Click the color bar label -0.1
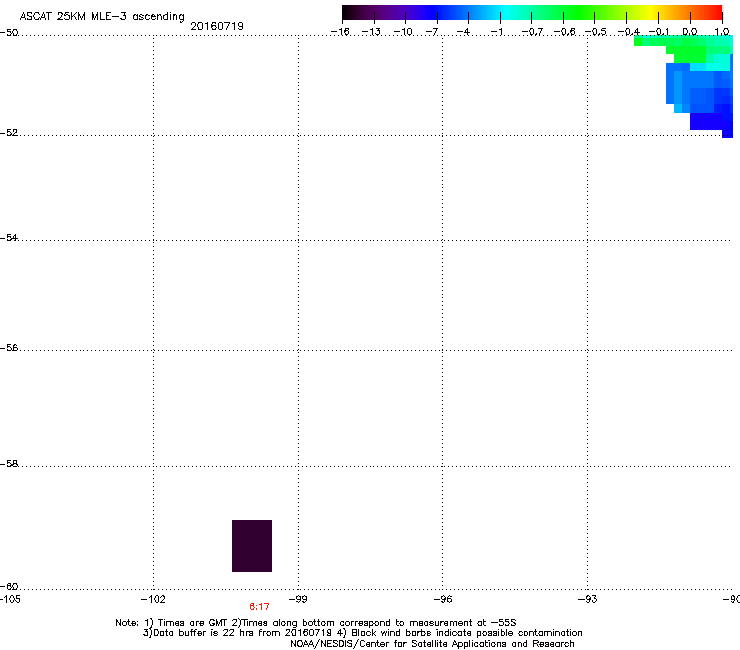 (659, 32)
